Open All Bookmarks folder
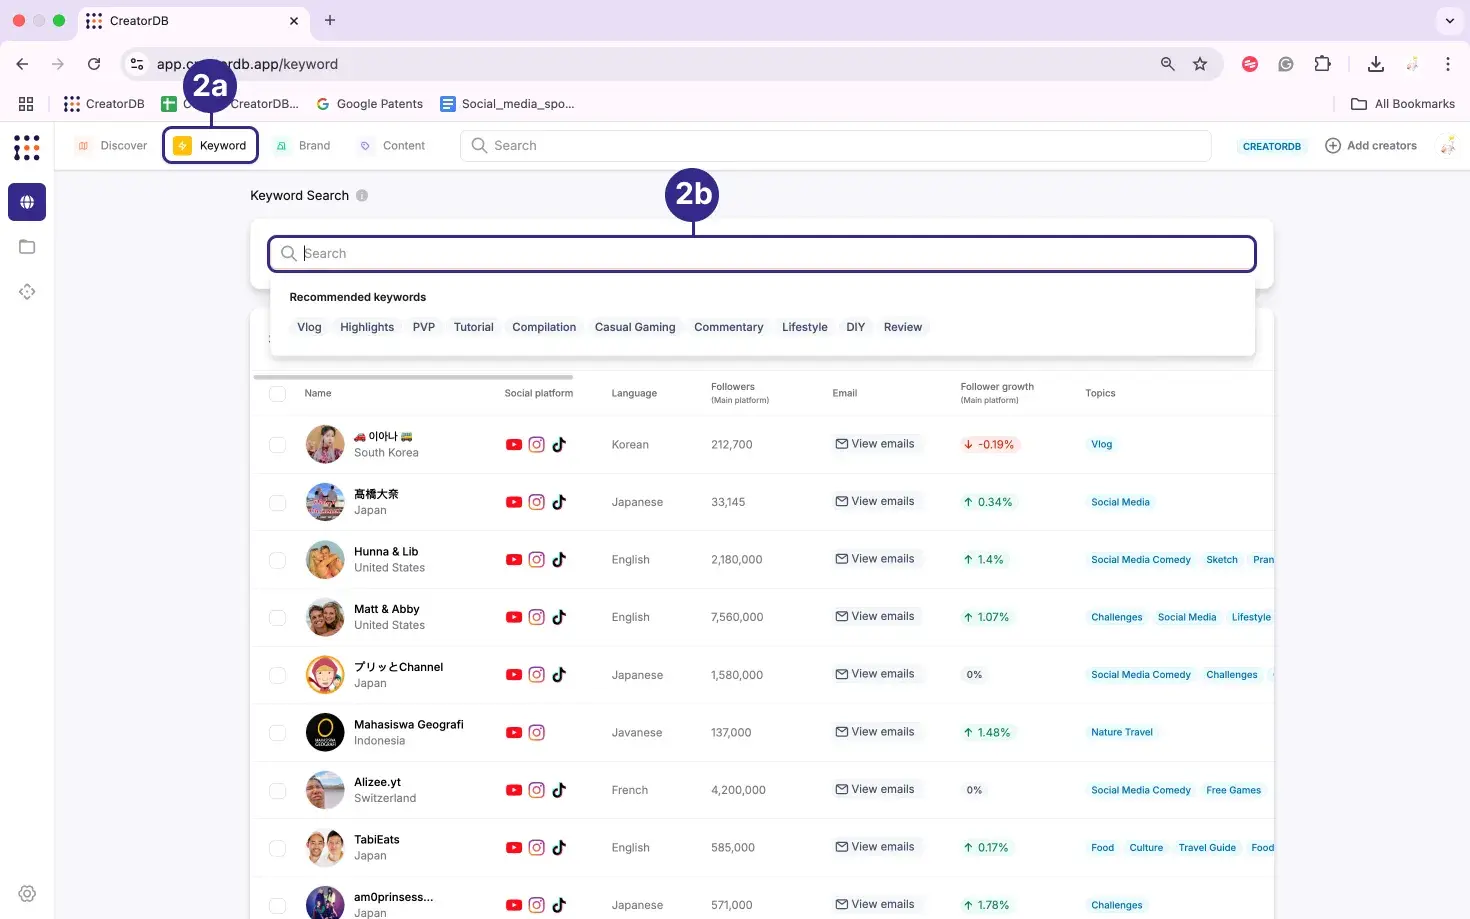 (x=1403, y=104)
